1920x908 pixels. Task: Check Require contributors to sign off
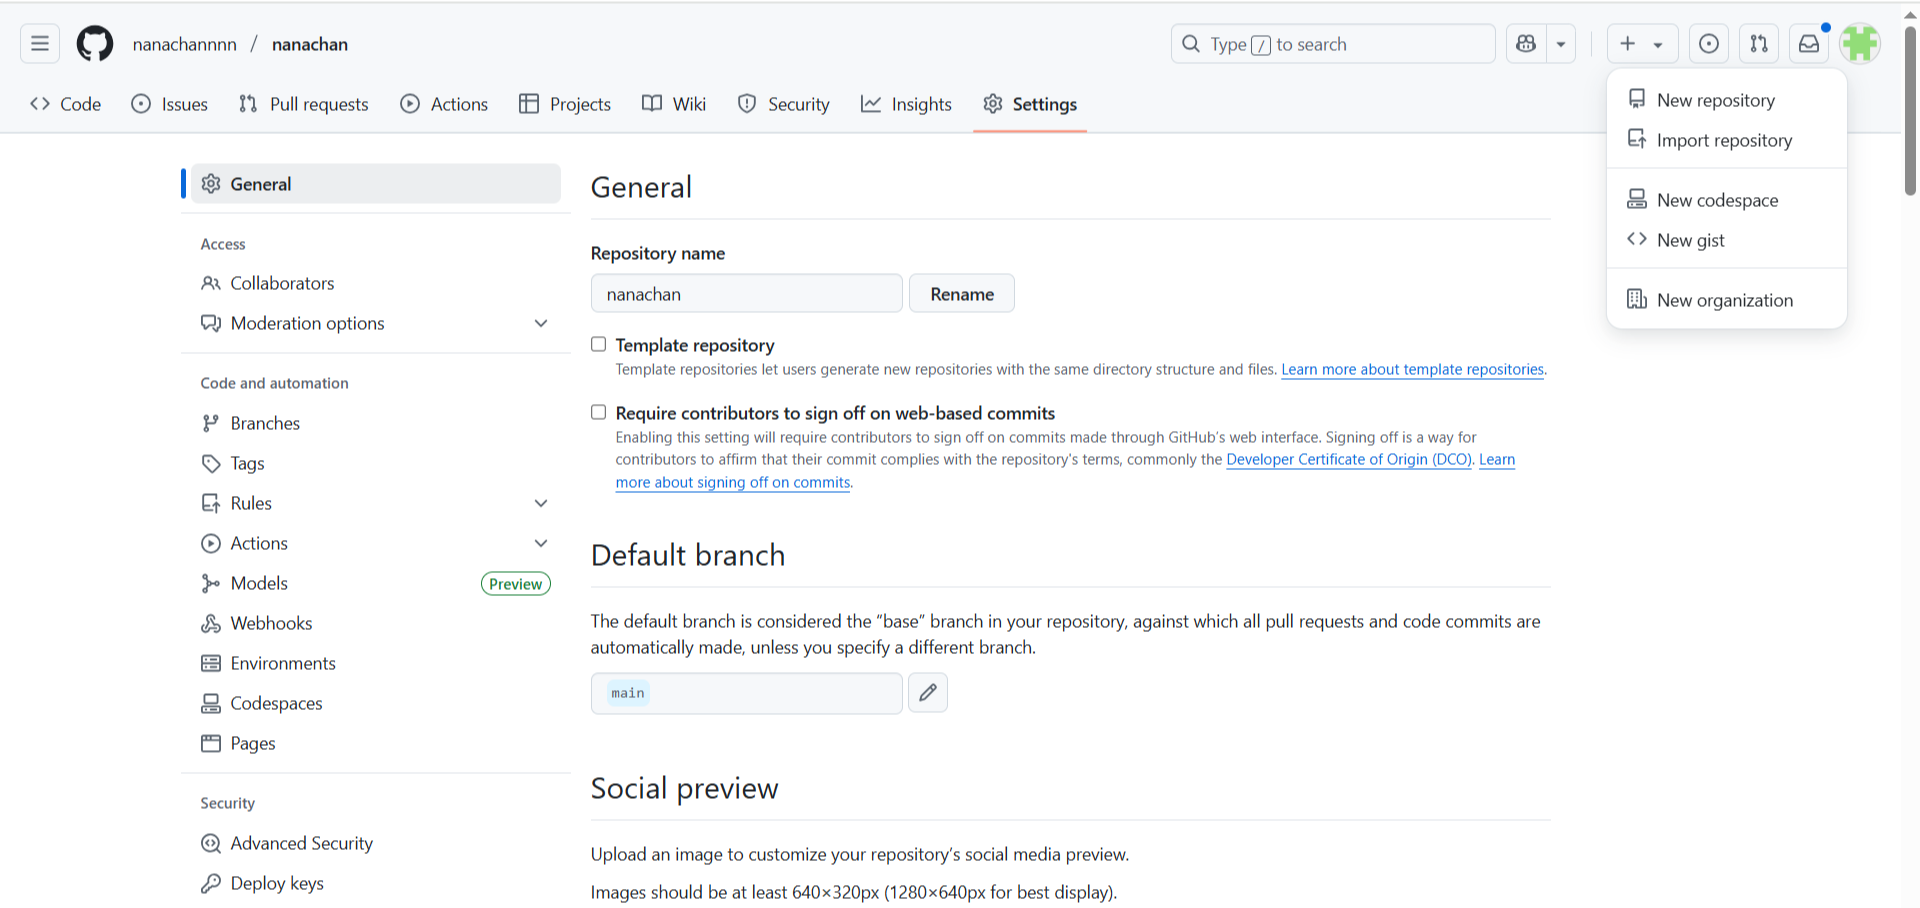point(599,413)
